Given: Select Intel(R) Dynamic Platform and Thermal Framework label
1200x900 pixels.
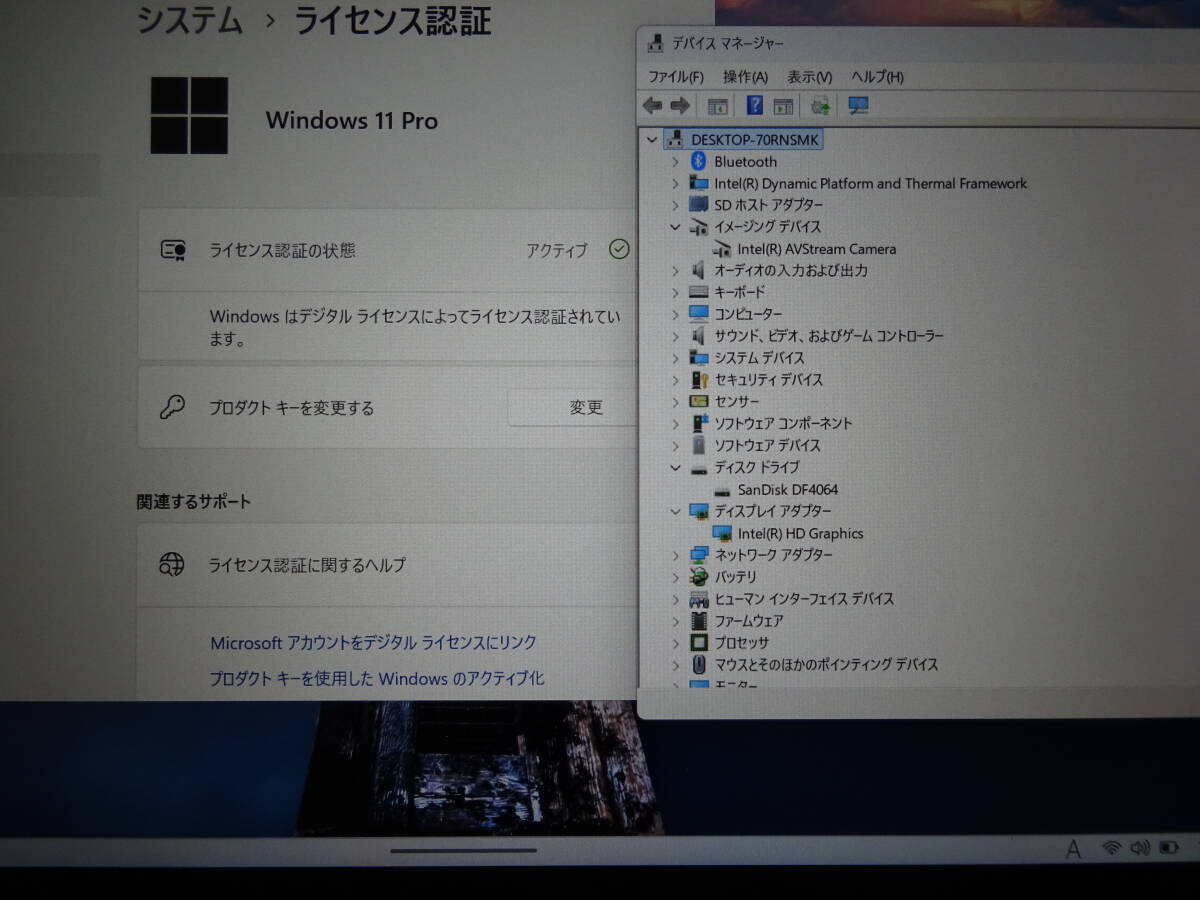Looking at the screenshot, I should (x=870, y=184).
